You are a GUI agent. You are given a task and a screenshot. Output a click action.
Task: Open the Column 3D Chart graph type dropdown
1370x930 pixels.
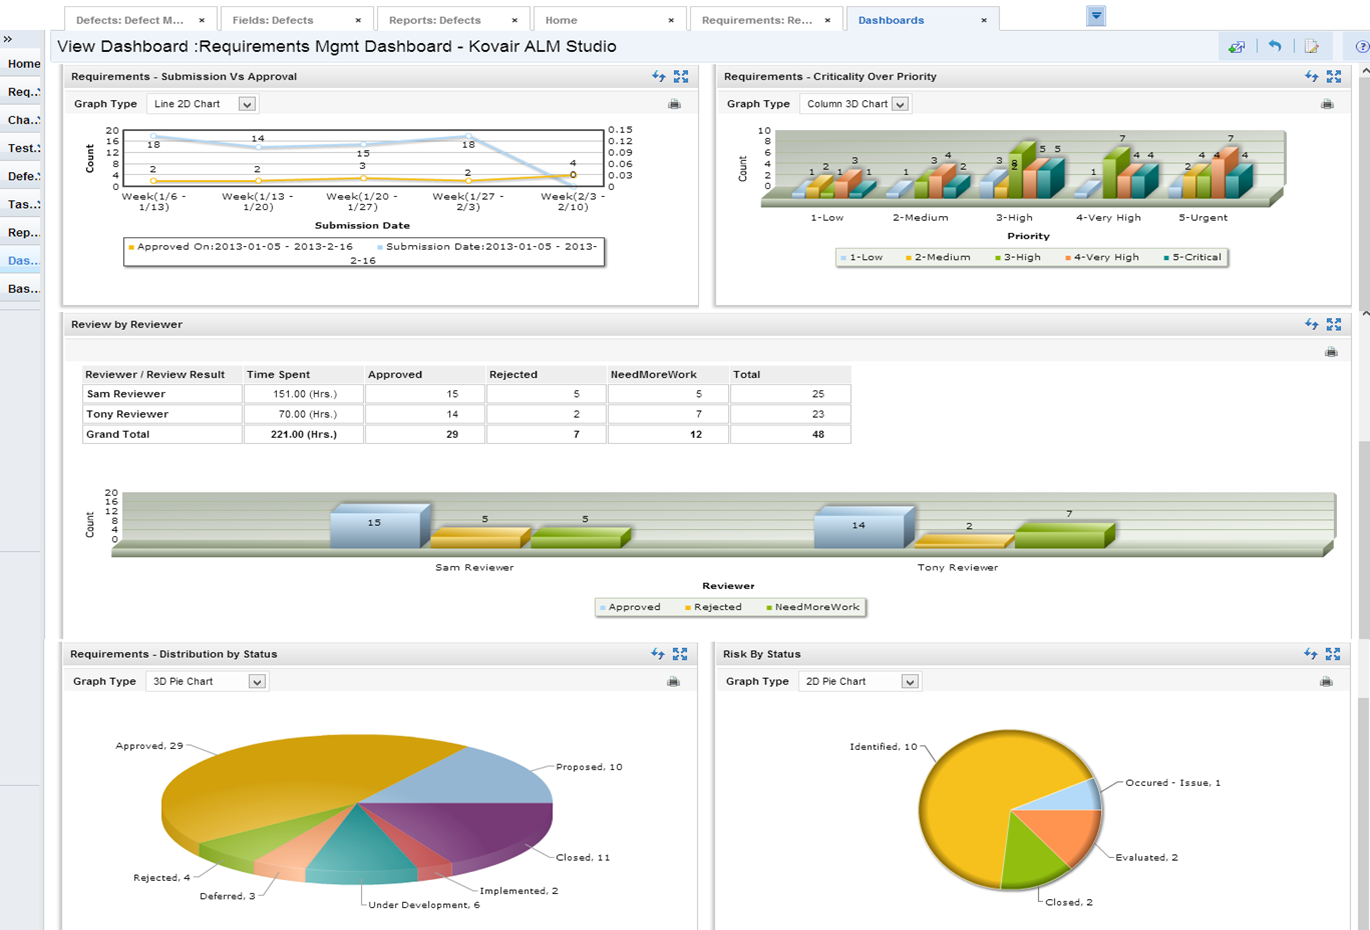(900, 104)
